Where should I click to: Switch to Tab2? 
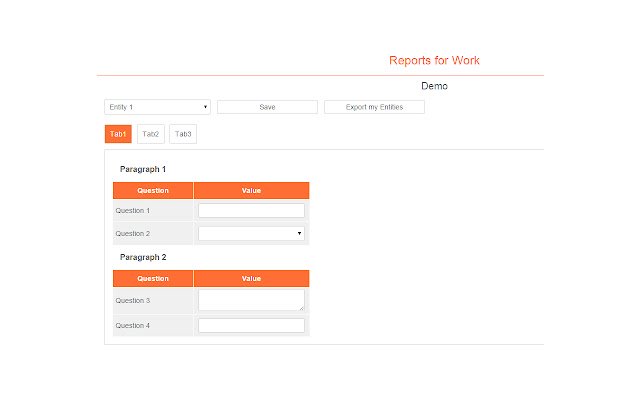151,134
